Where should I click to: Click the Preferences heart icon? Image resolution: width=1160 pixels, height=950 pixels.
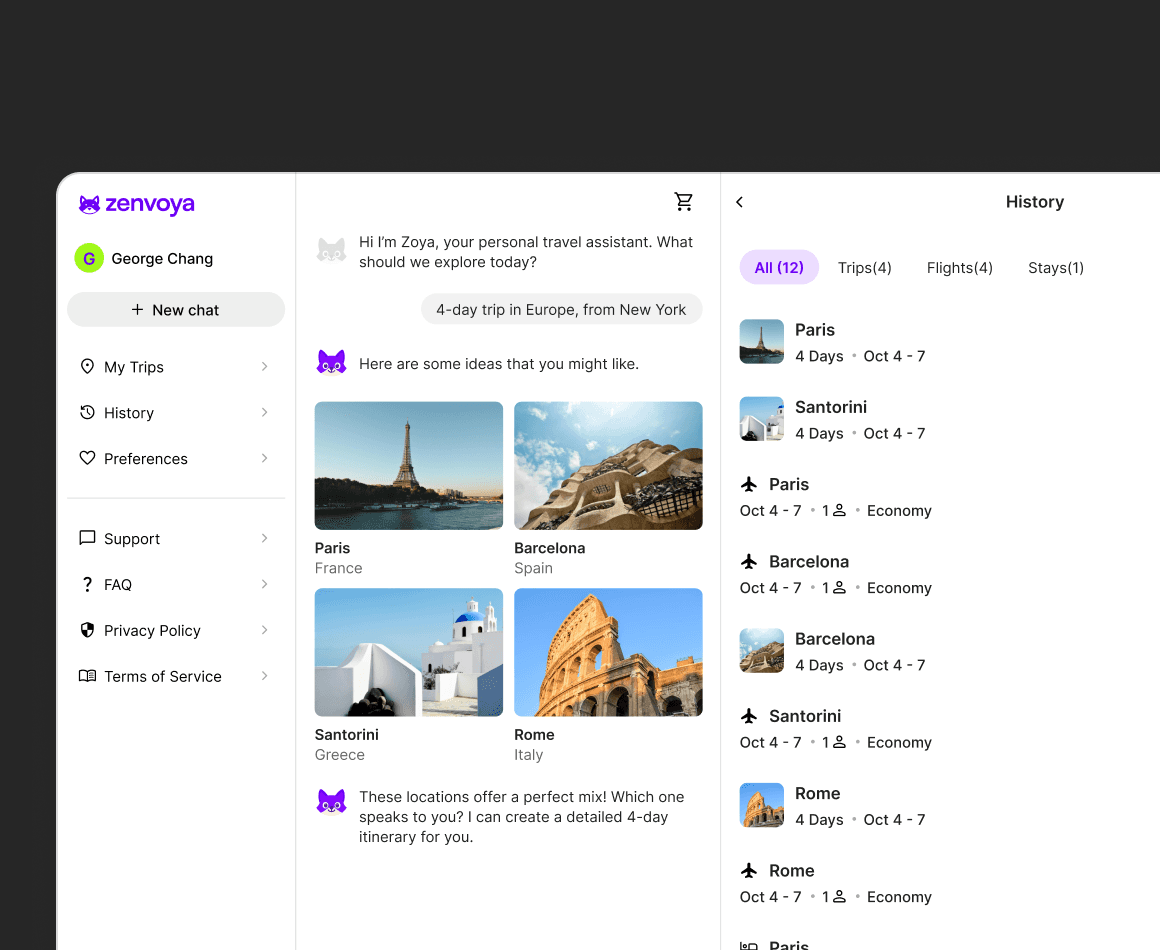(87, 459)
